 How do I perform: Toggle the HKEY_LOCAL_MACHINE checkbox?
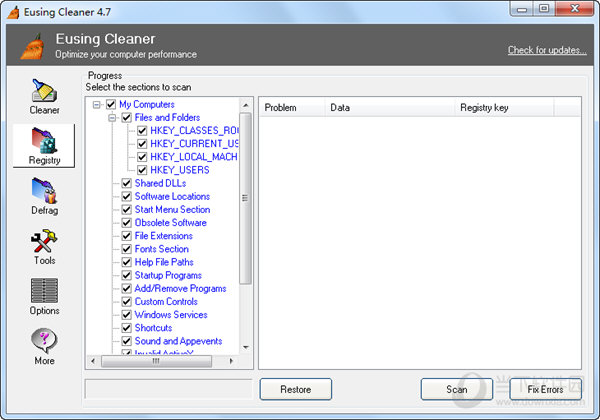tap(142, 157)
